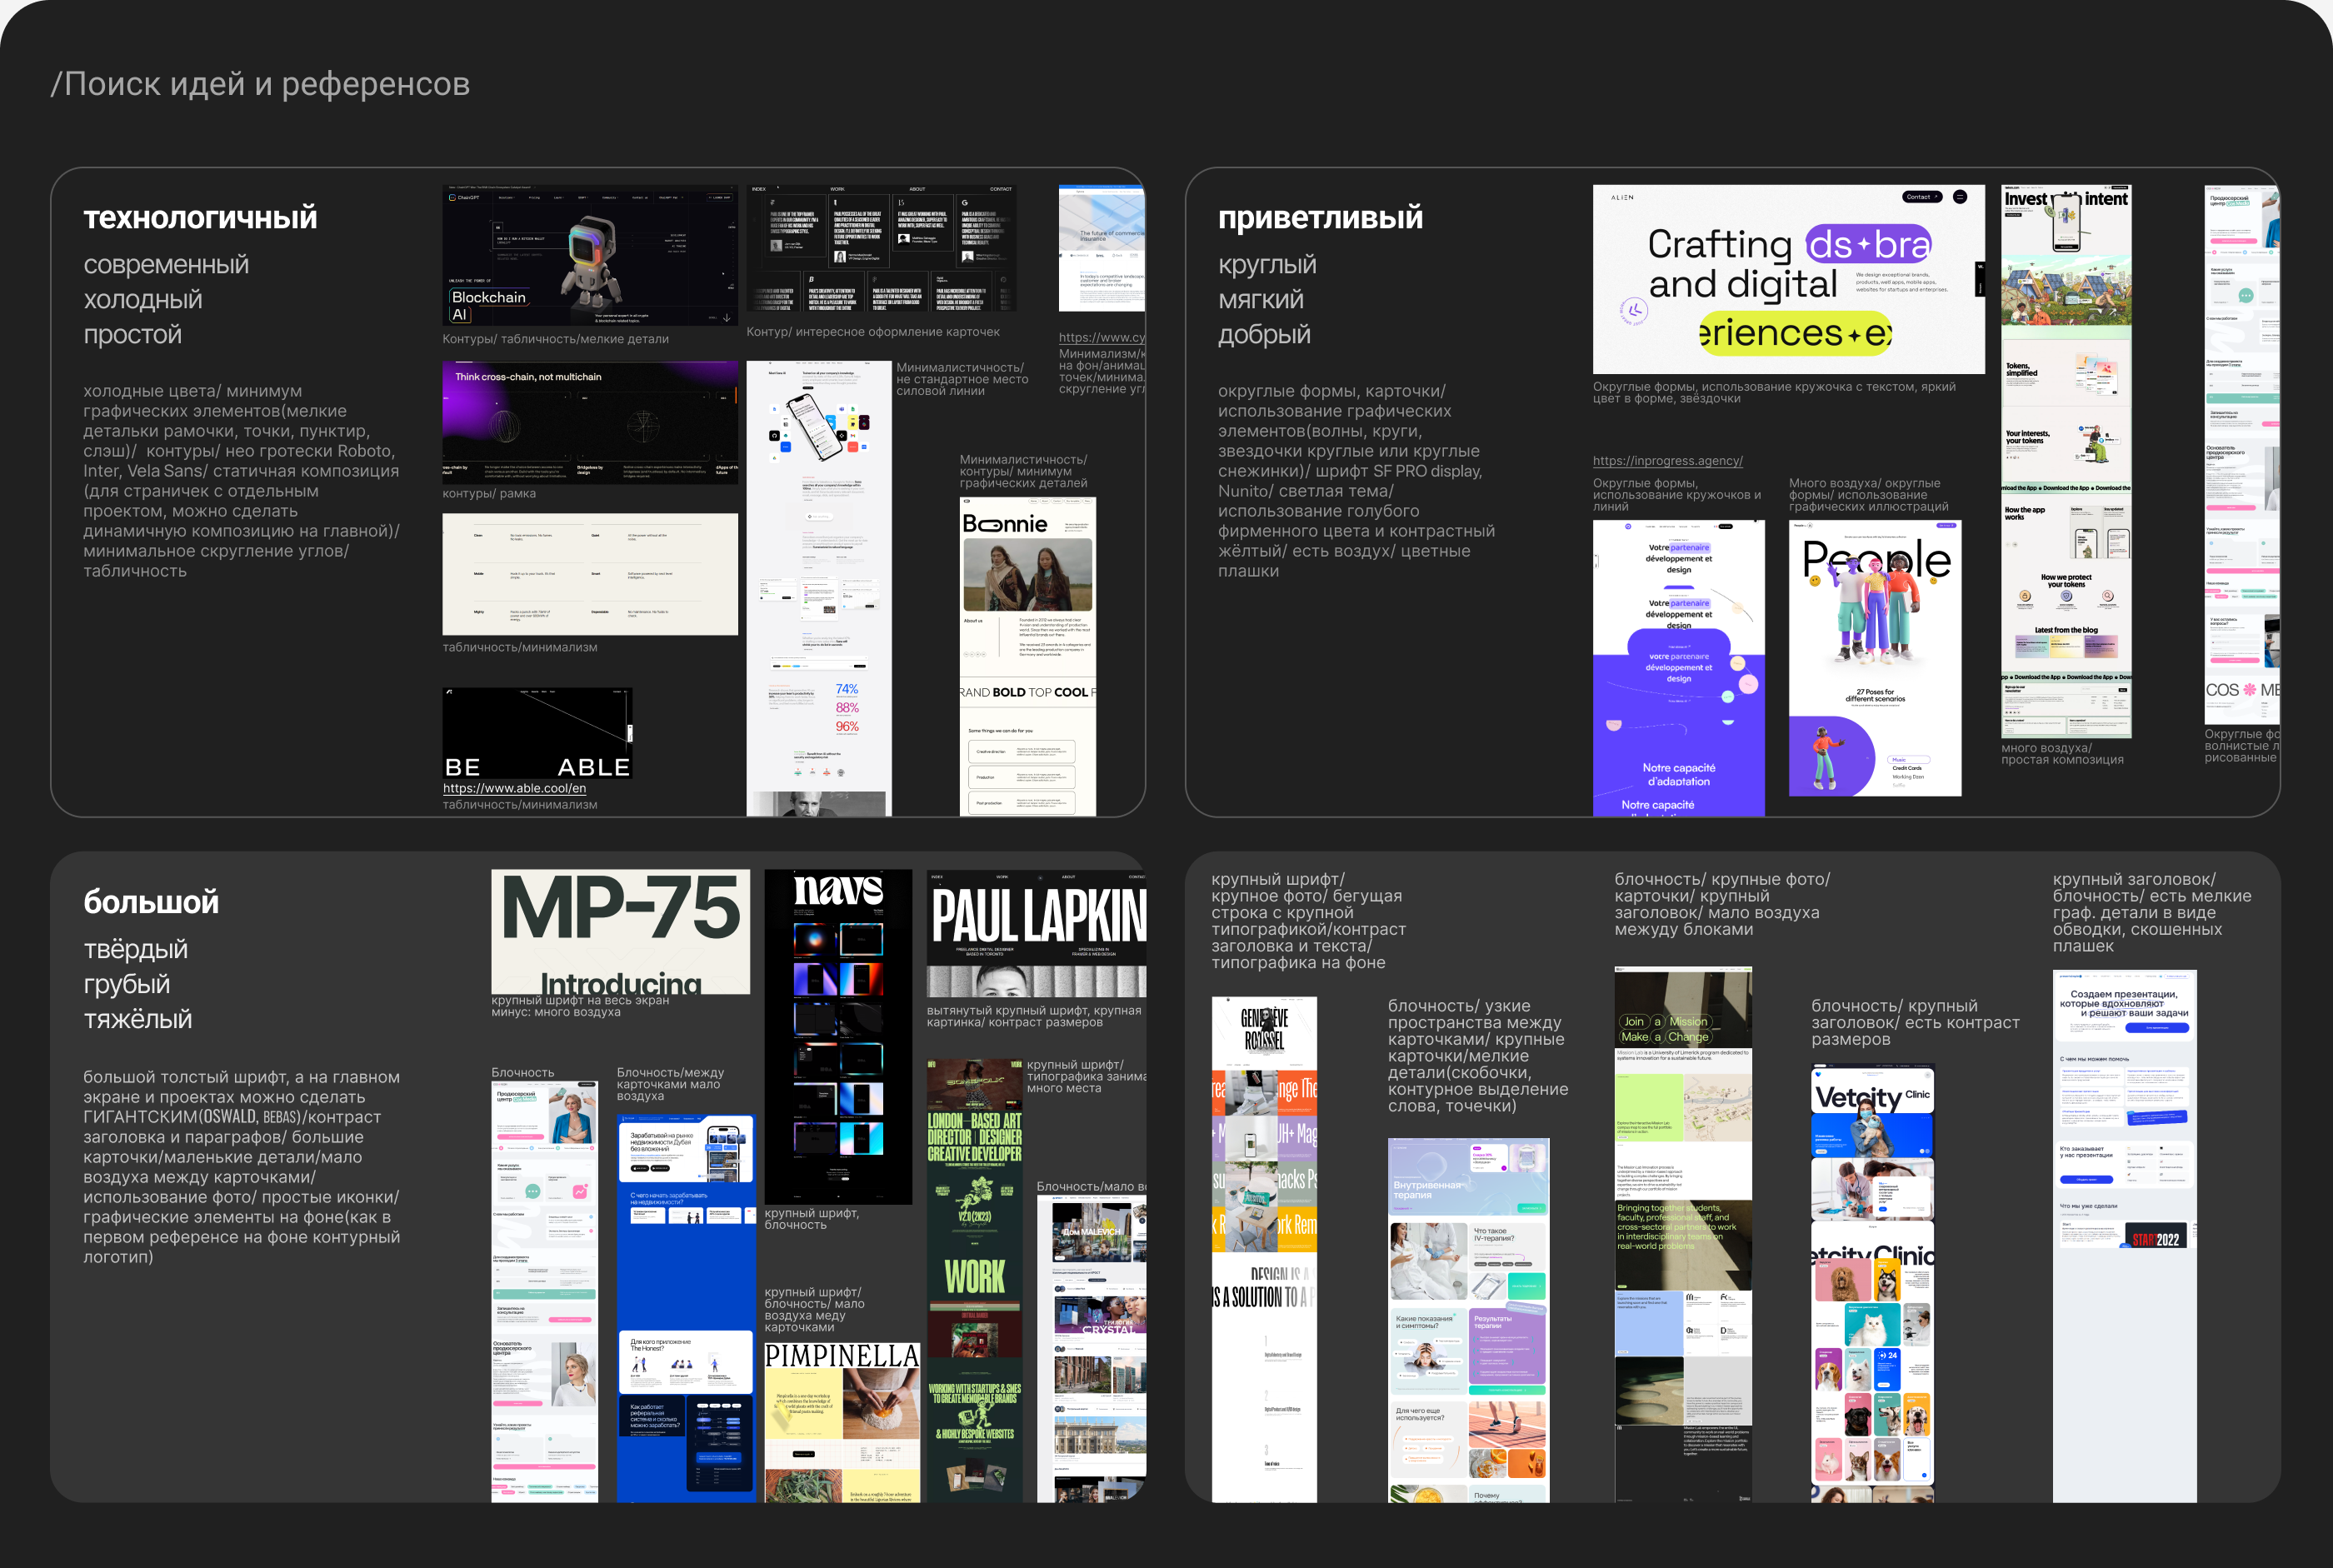
Task: Click the LAUNCH DAPP button in the ChainGPT header
Action: pos(720,198)
